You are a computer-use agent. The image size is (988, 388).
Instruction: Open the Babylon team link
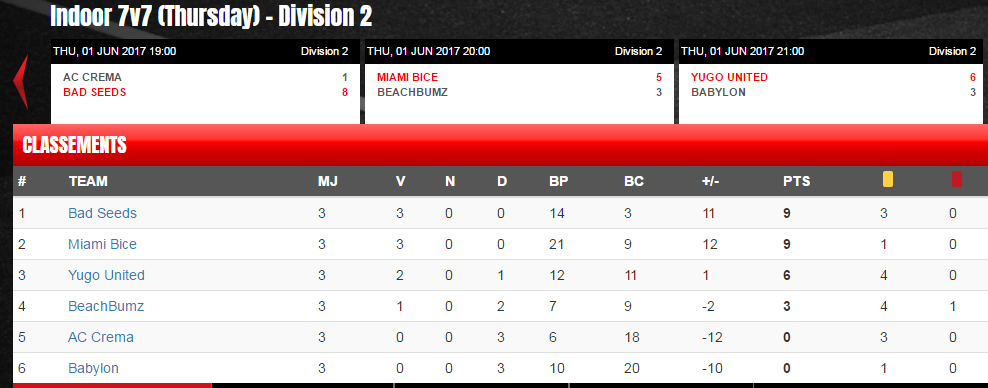[x=93, y=368]
